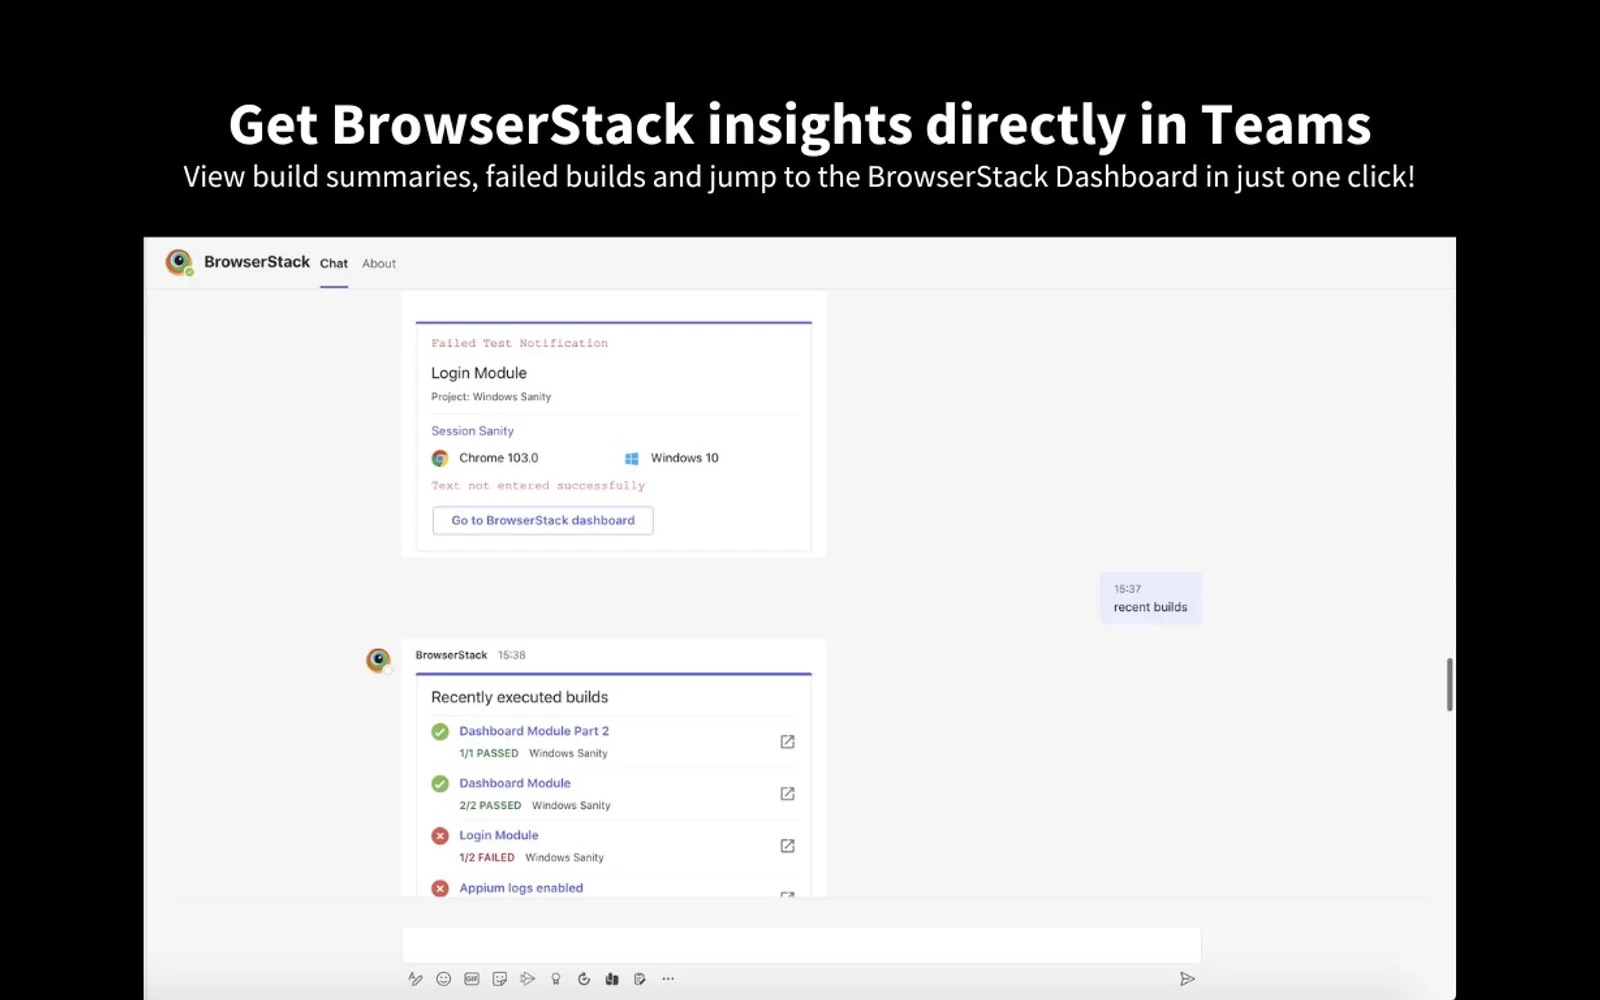Click the BrowserStack app logo in header
1600x1000 pixels.
tap(179, 262)
